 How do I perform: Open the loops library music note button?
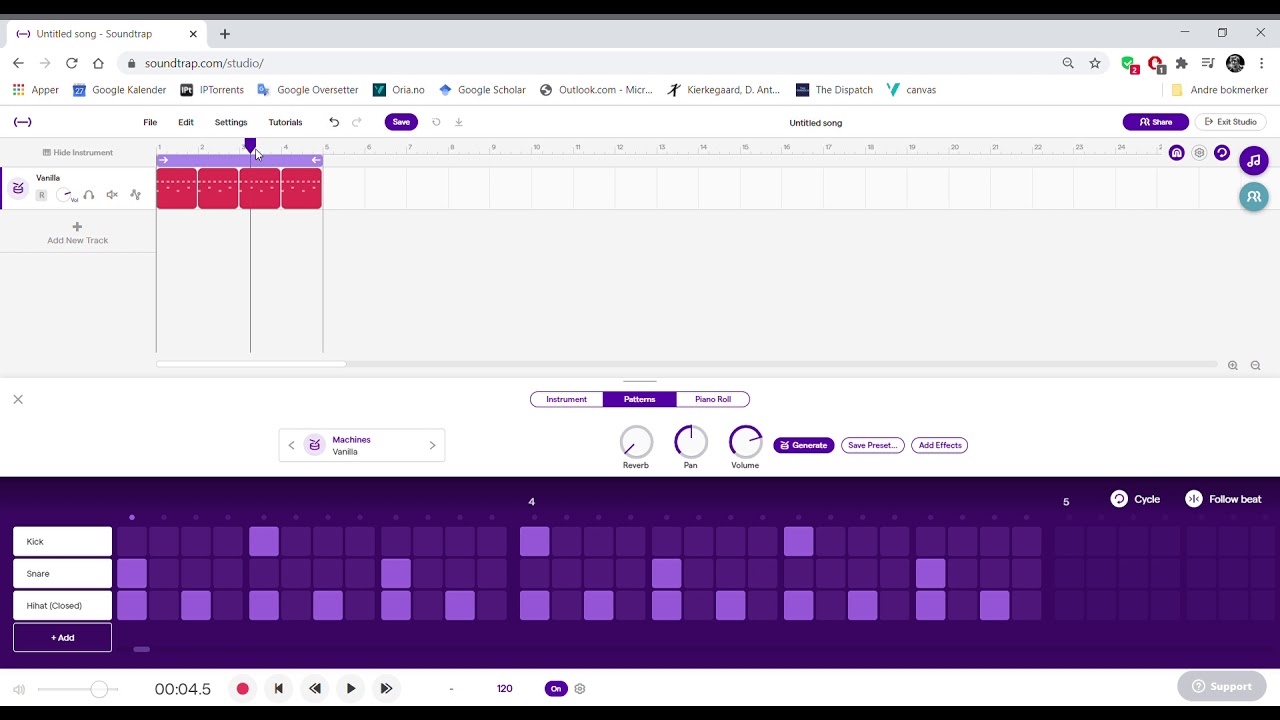pyautogui.click(x=1254, y=160)
